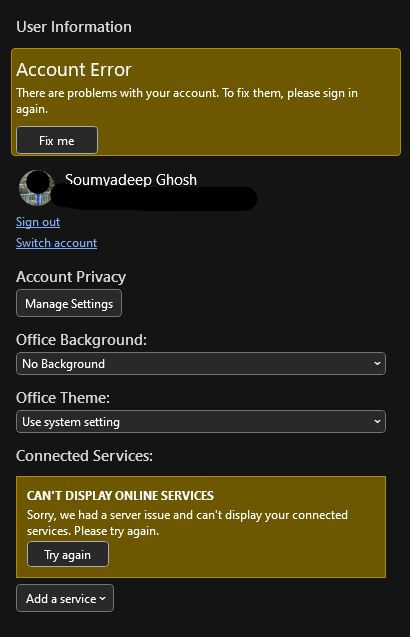Click the blacked-out email address
The width and height of the screenshot is (410, 637).
coord(154,199)
